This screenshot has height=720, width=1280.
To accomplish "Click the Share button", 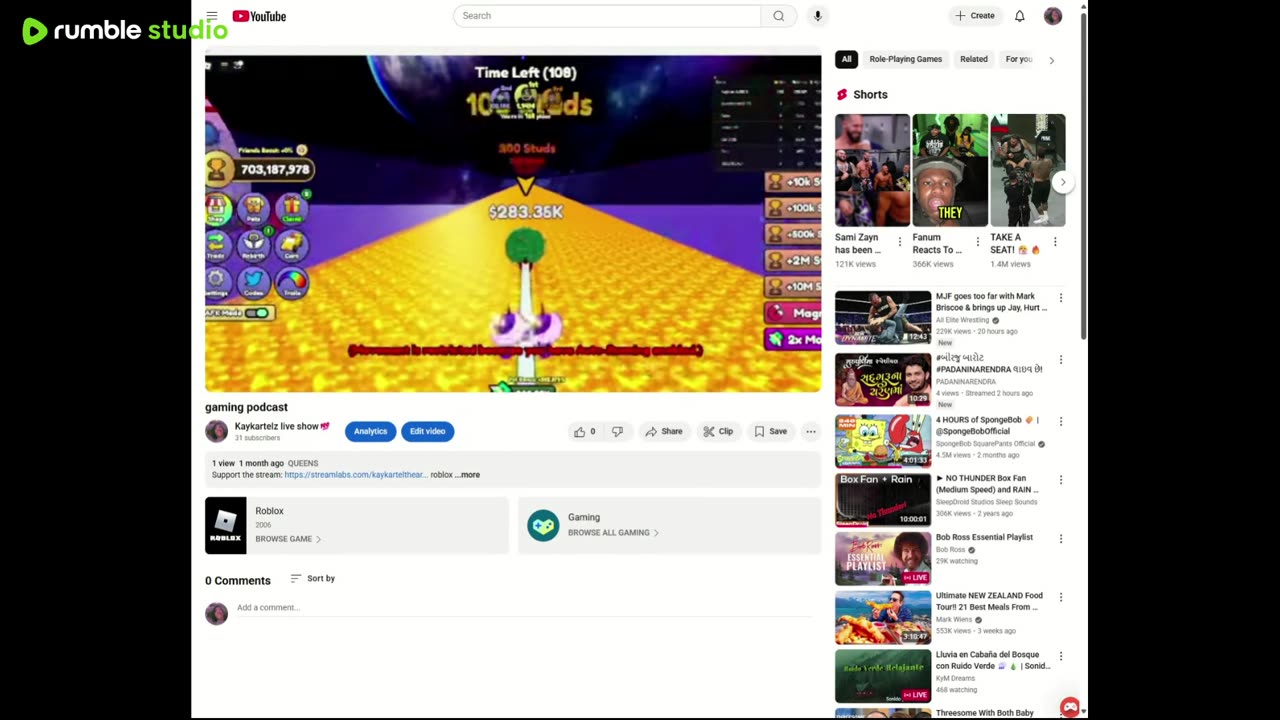I will [663, 432].
